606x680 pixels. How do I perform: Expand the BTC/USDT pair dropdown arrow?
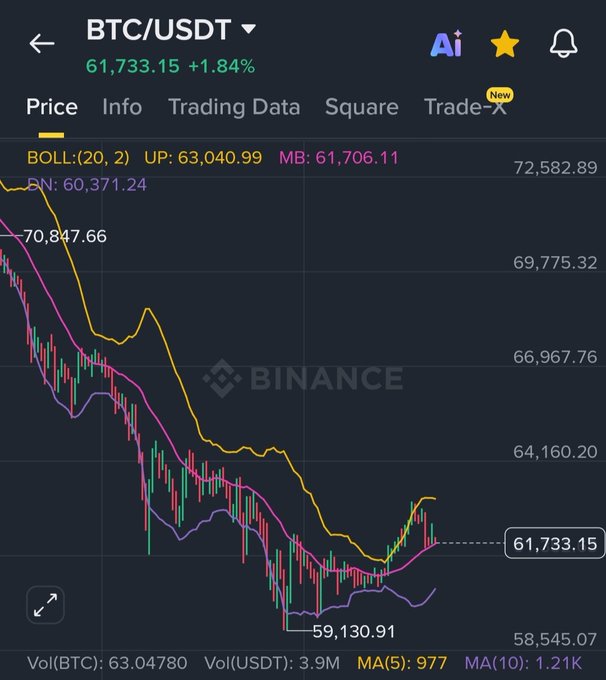[249, 29]
